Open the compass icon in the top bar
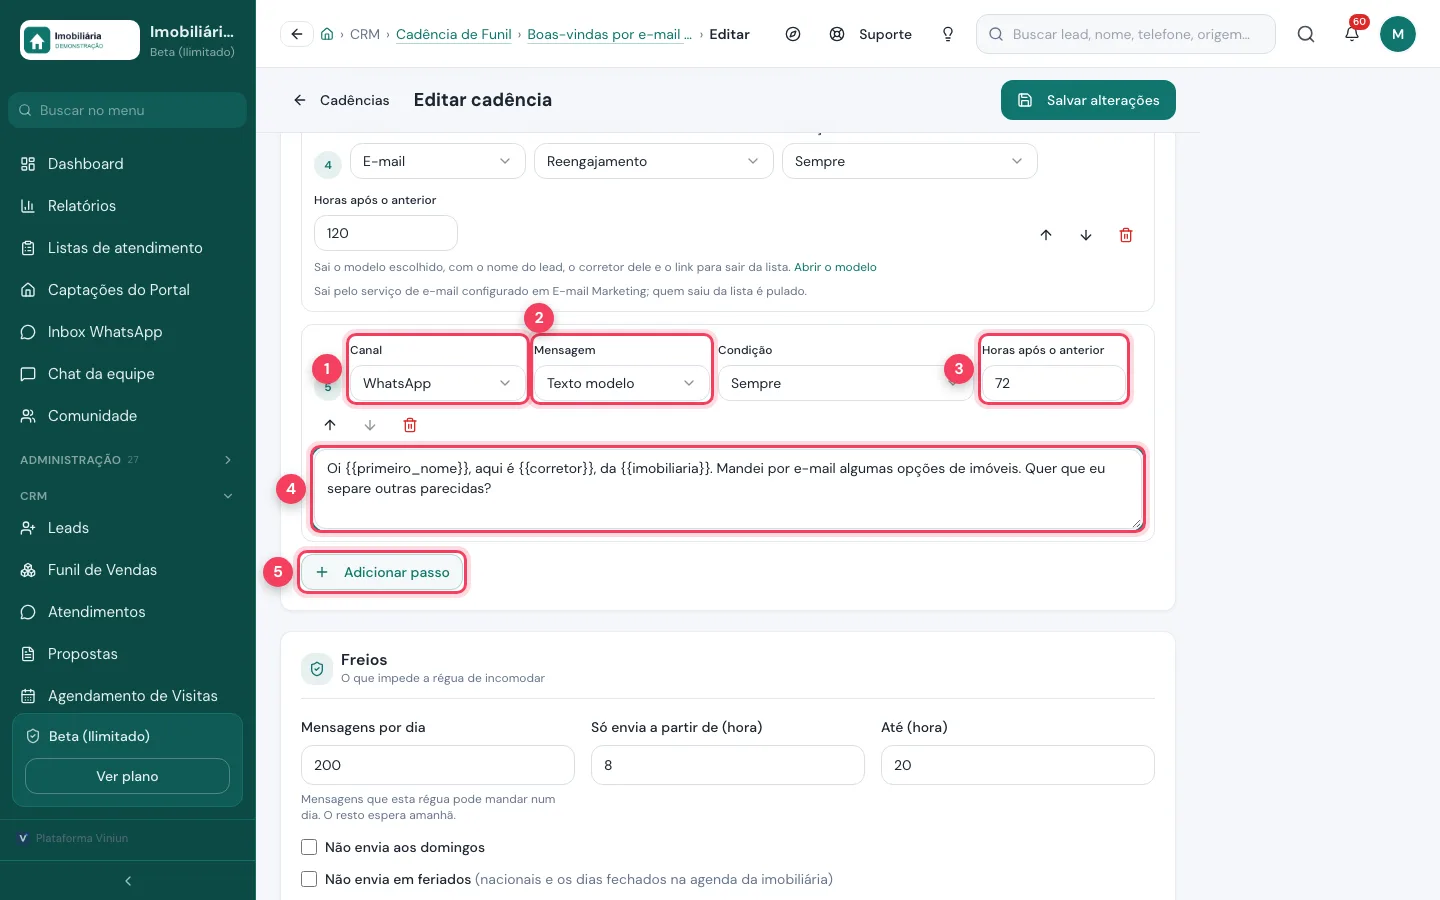Viewport: 1440px width, 900px height. (793, 34)
